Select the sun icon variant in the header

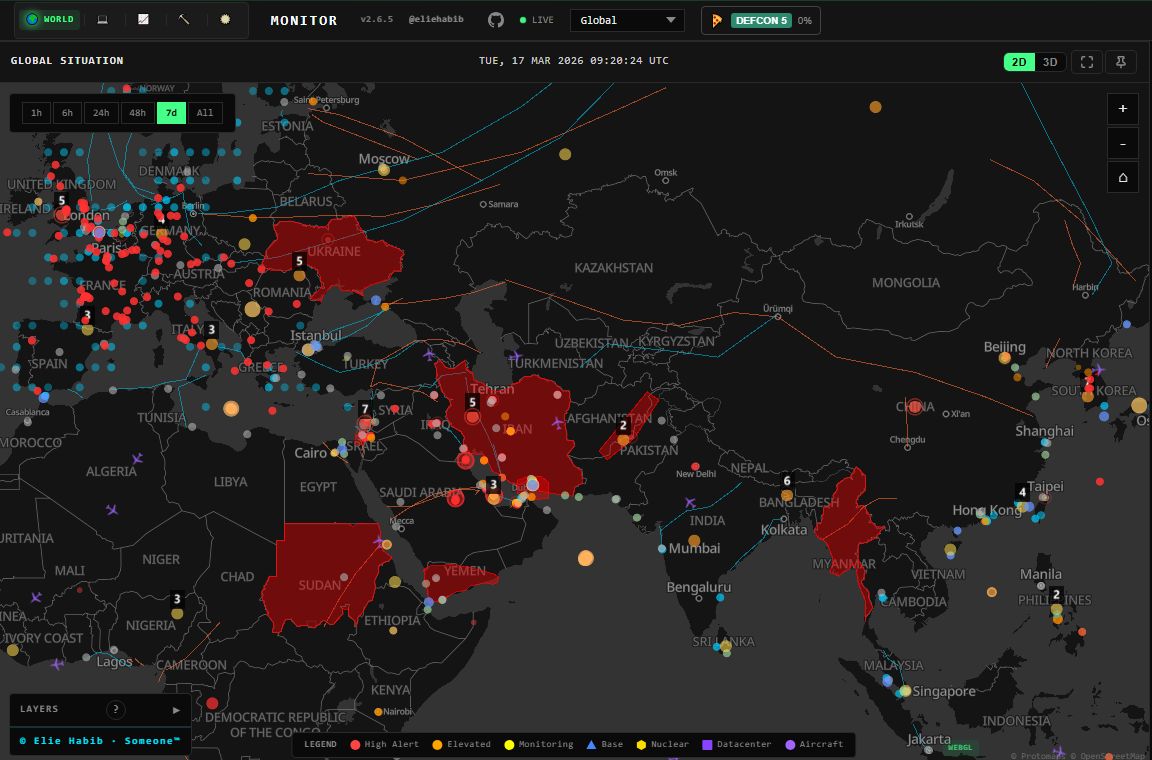(x=225, y=20)
